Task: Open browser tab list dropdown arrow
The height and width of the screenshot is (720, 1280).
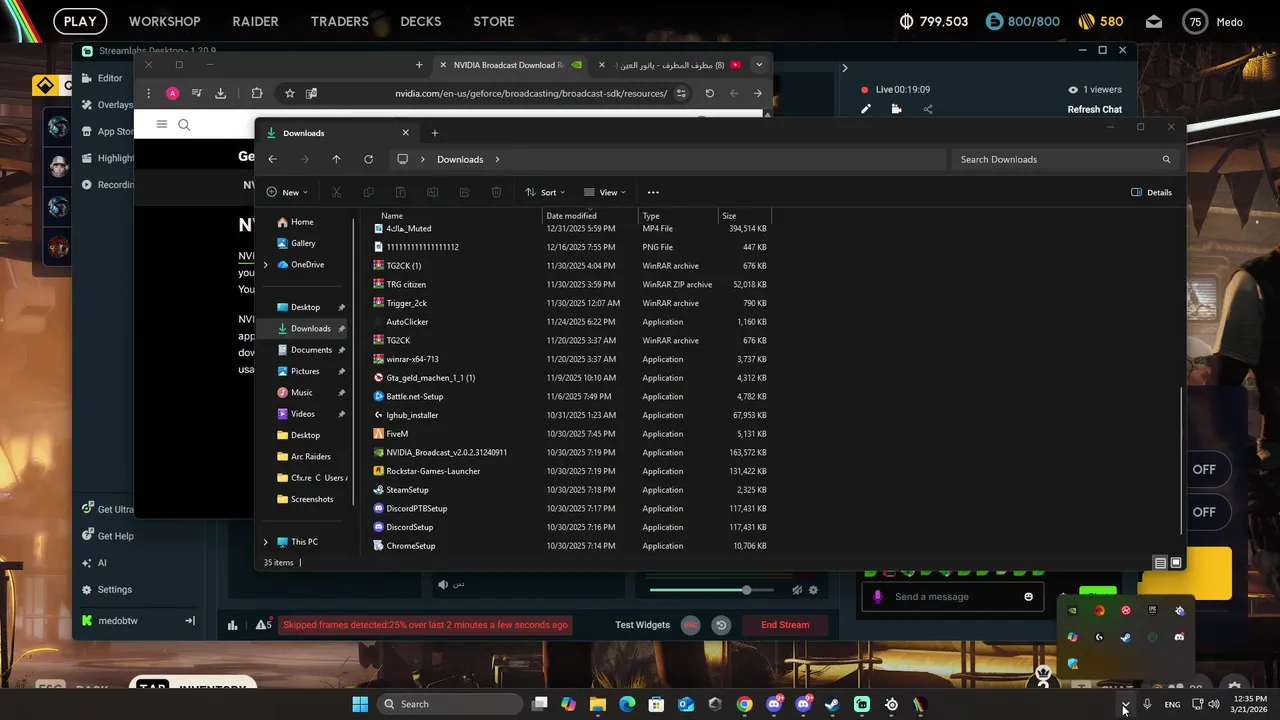Action: coord(759,65)
